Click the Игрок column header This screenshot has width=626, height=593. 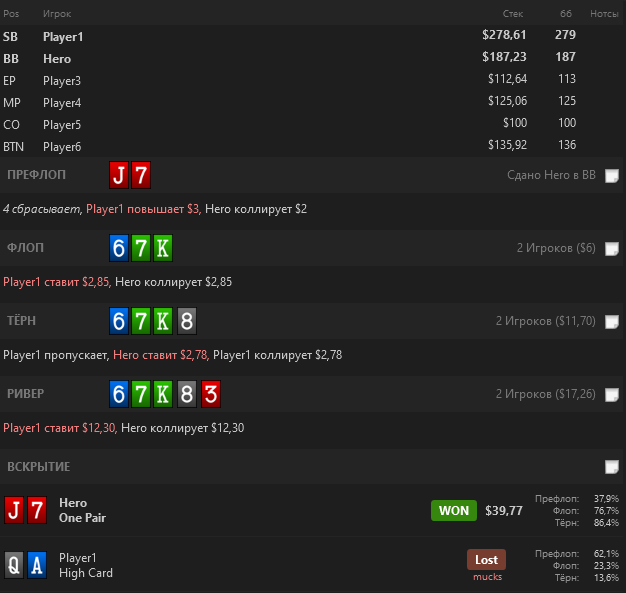pos(57,14)
